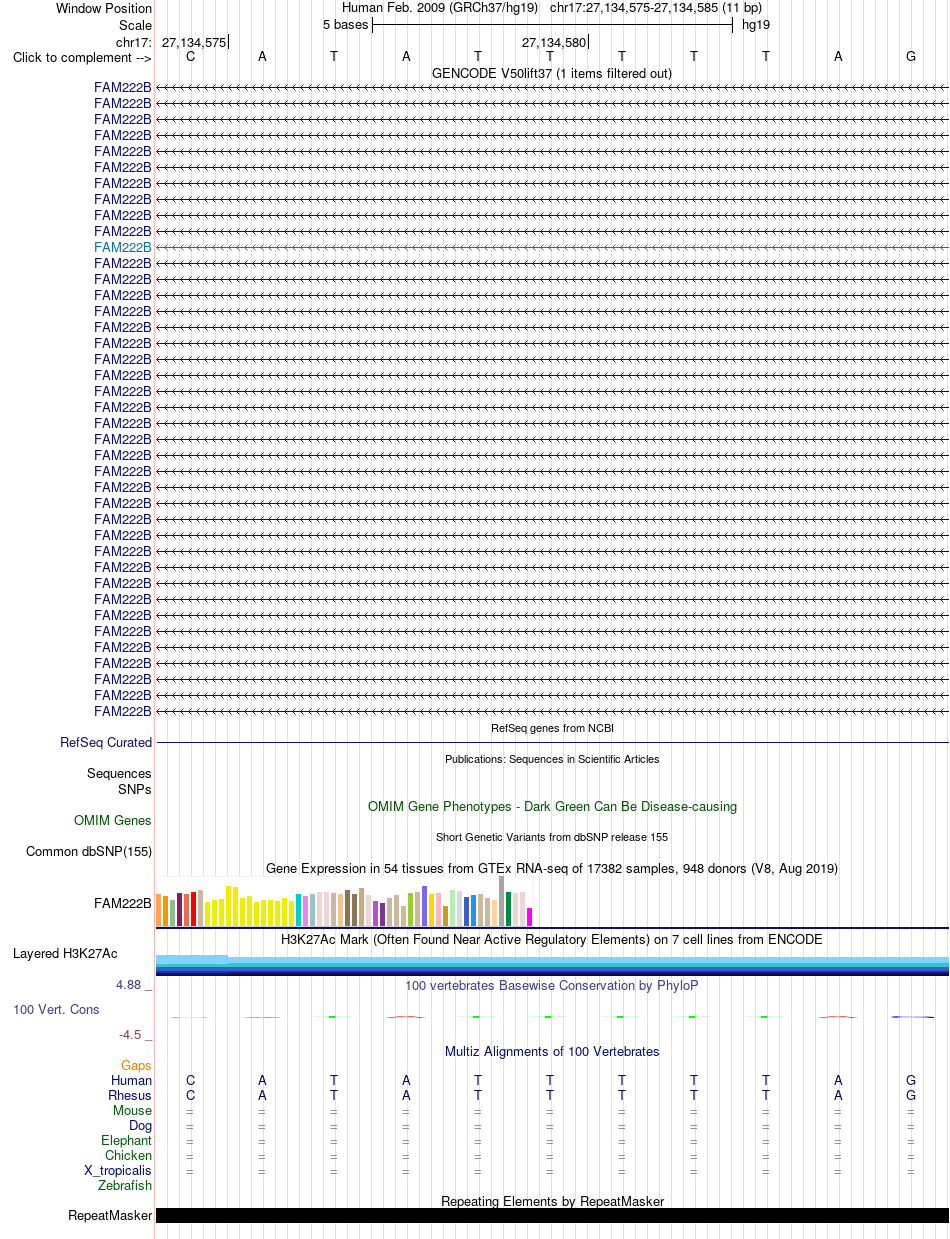Click FAM222B label beside the GTEx bar chart
This screenshot has height=1239, width=950.
123,904
